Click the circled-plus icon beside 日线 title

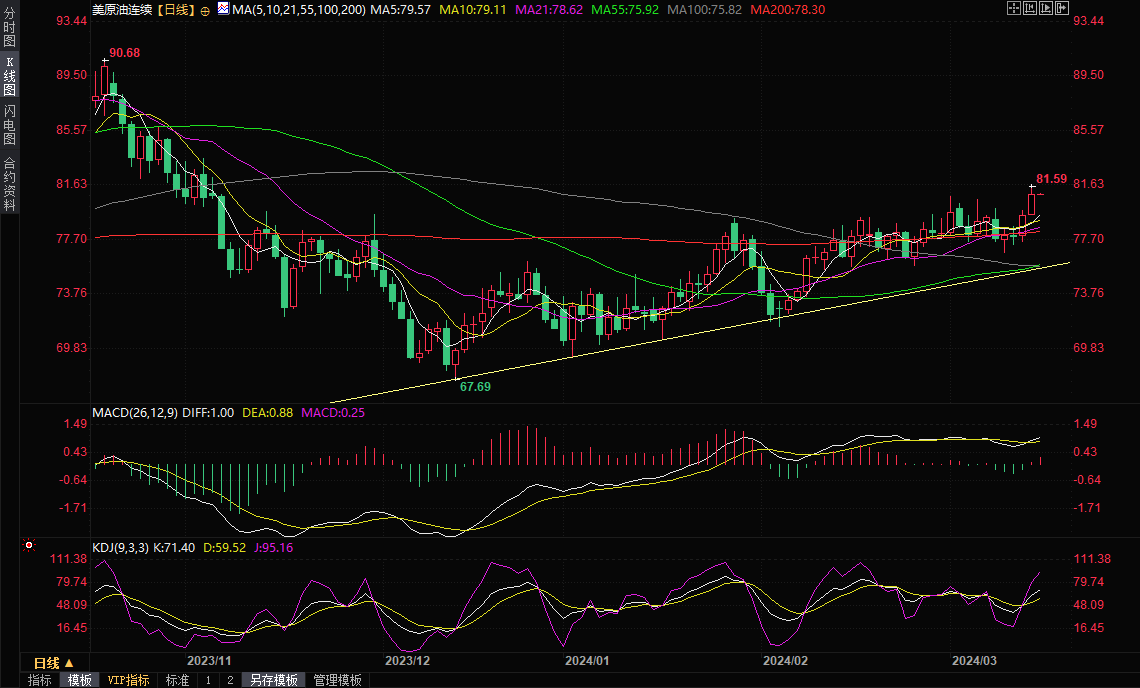pos(205,9)
